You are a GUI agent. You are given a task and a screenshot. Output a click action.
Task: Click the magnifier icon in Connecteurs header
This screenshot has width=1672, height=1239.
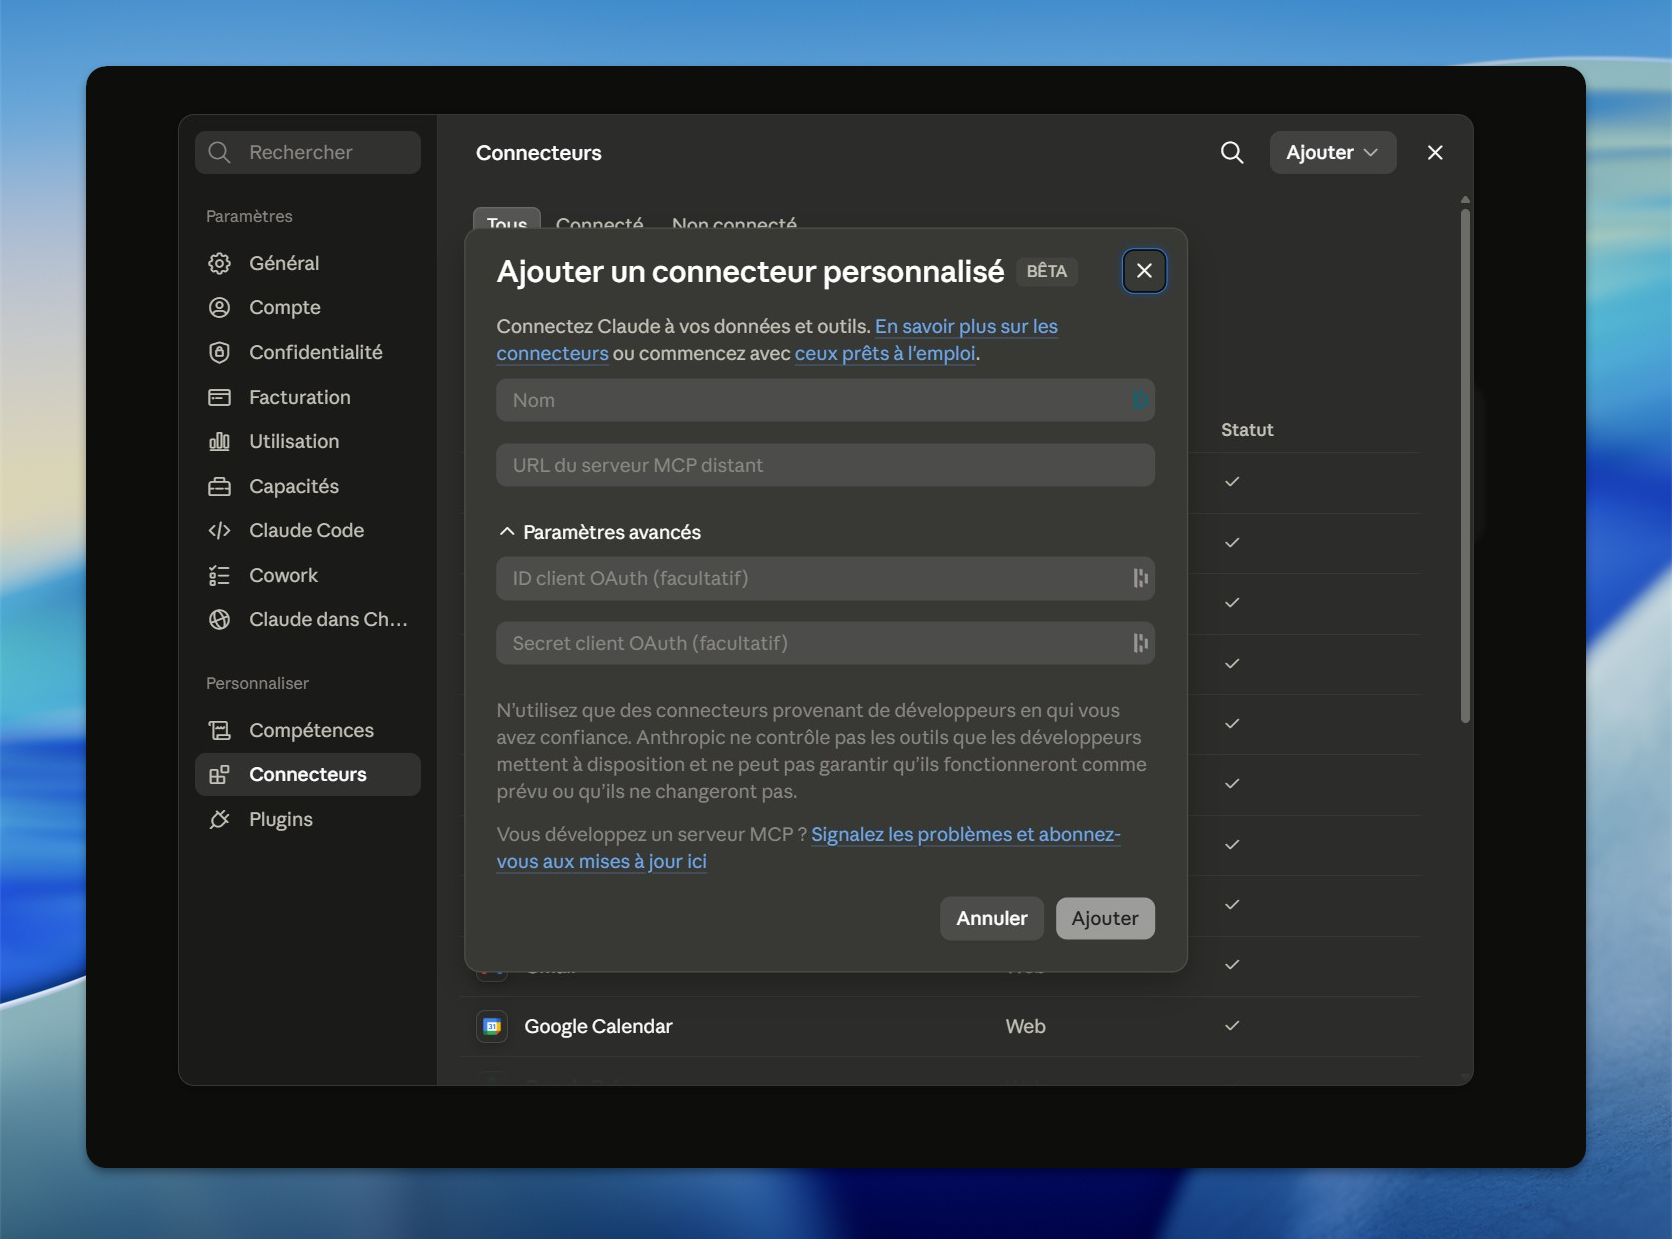(x=1232, y=152)
